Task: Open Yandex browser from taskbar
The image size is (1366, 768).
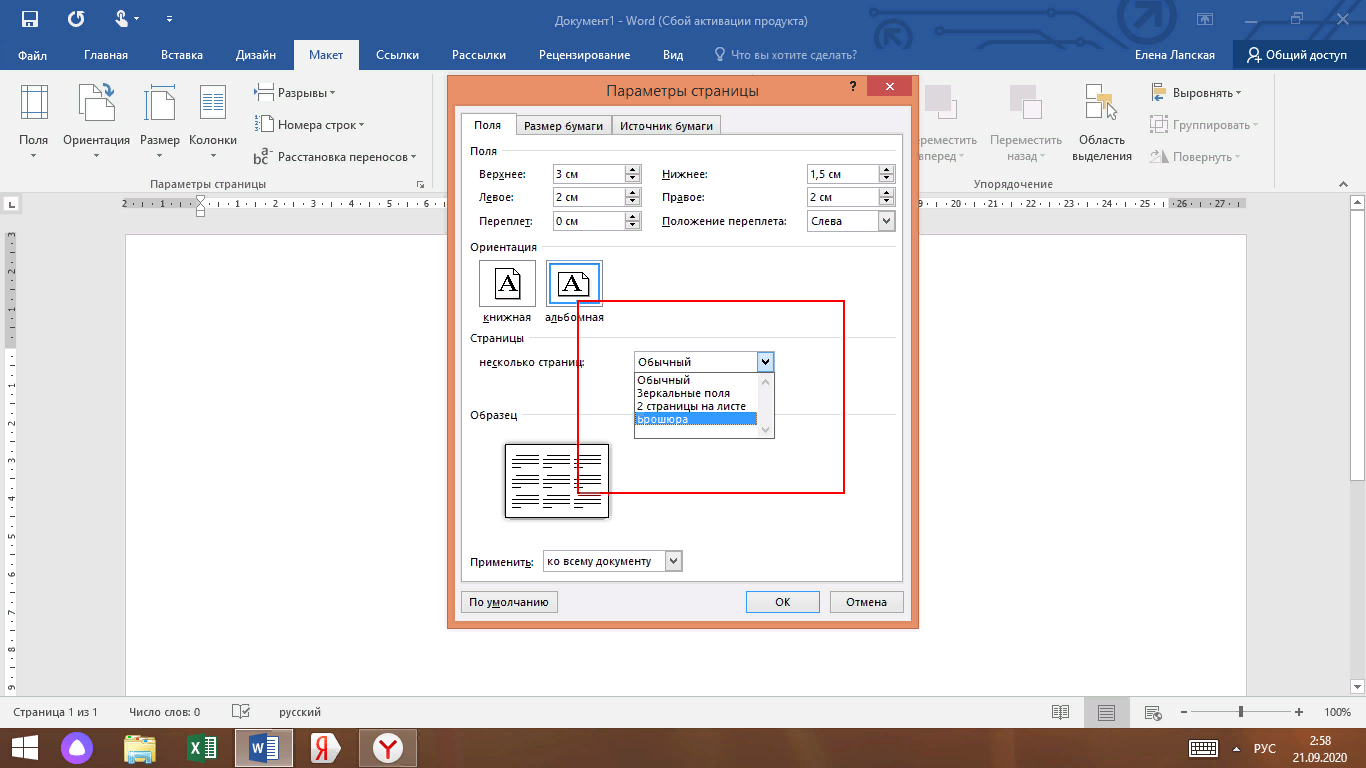Action: coord(388,747)
